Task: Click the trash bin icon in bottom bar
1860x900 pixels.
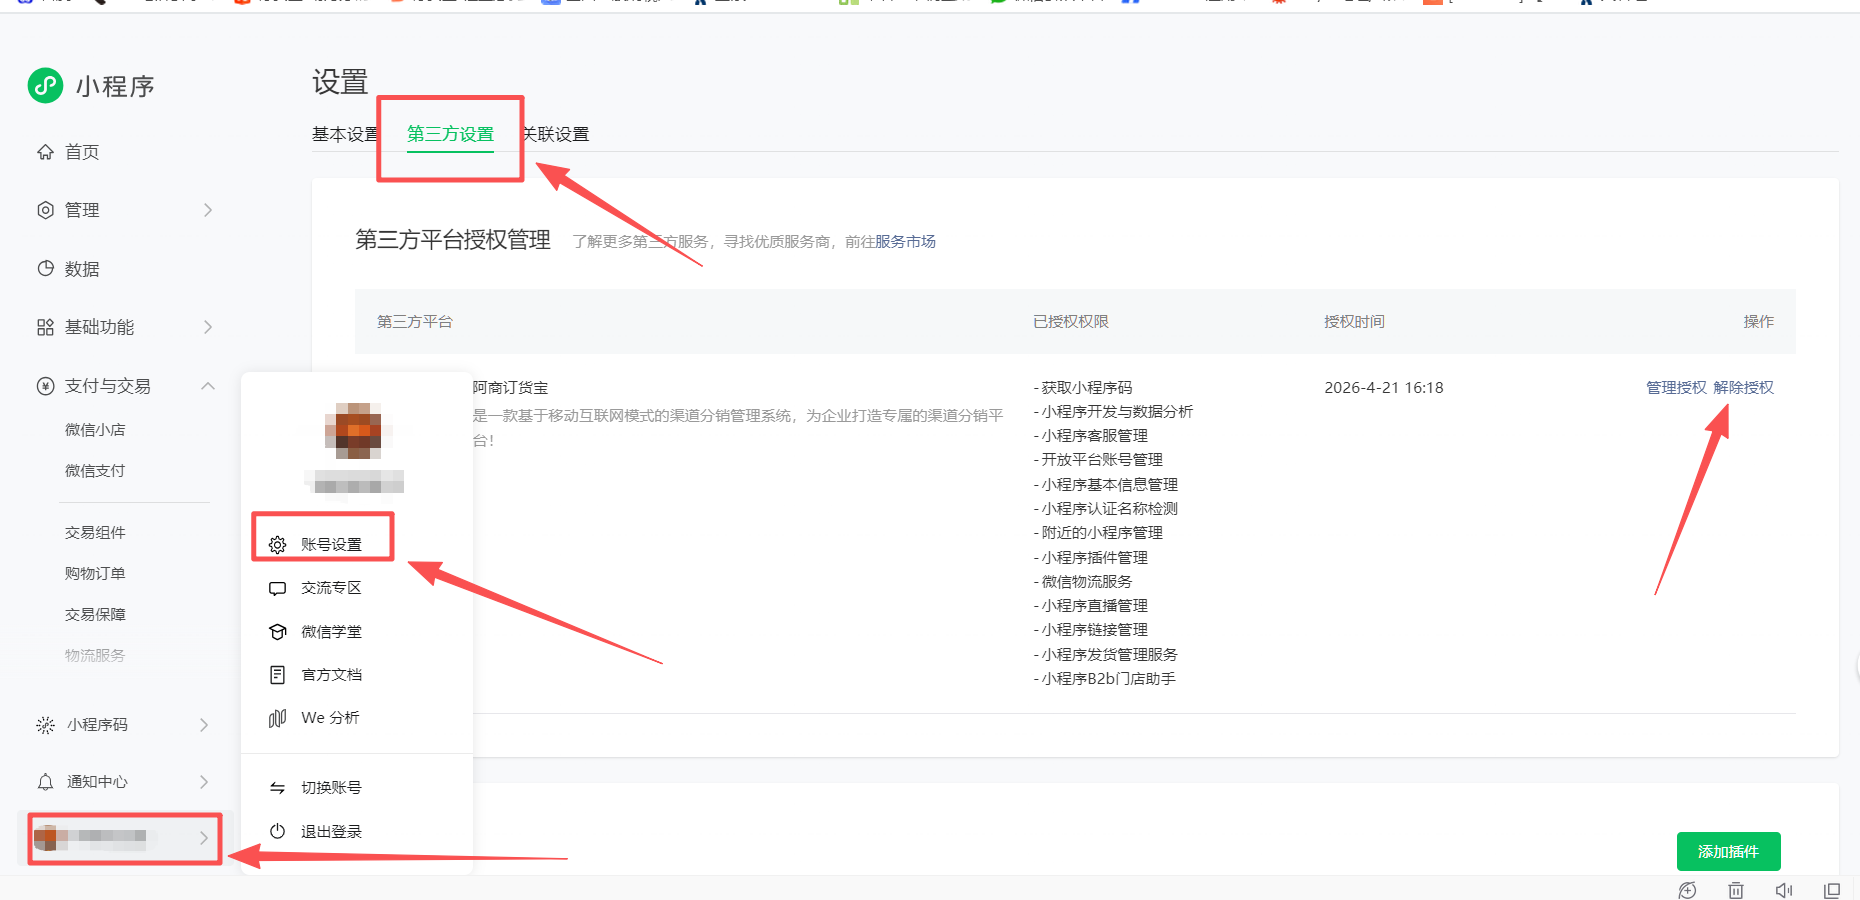Action: 1736,890
